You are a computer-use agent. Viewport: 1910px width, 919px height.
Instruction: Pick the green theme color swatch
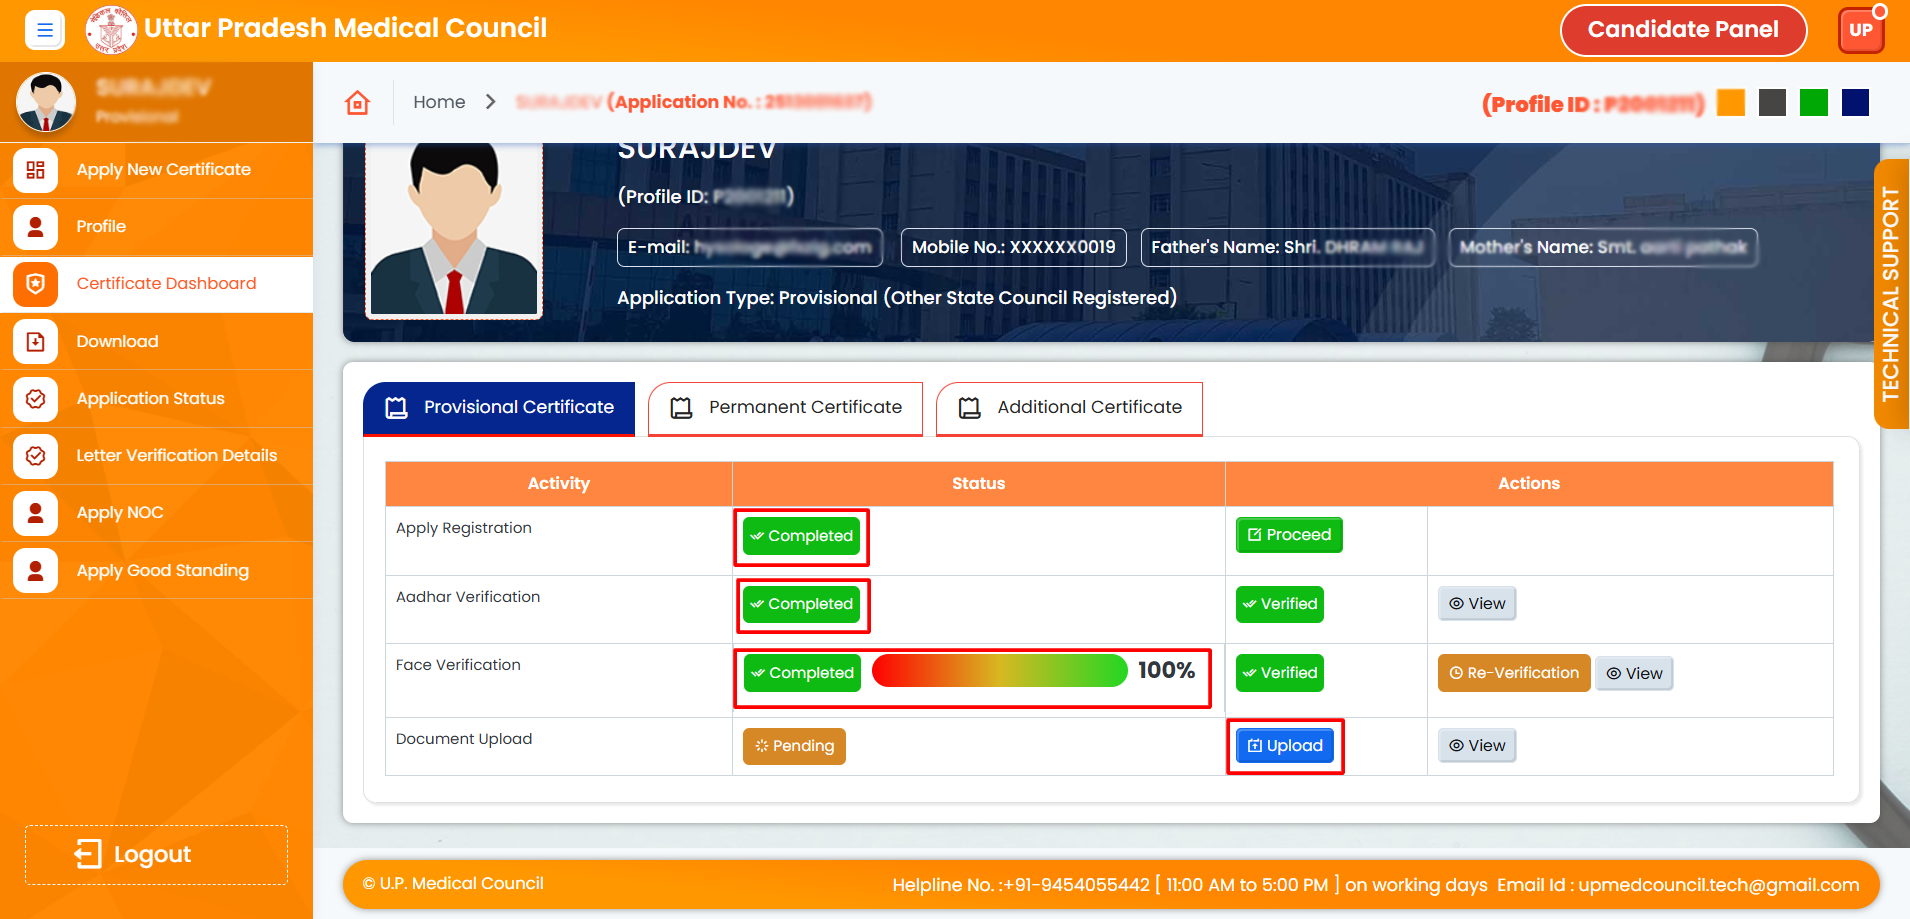click(1813, 103)
